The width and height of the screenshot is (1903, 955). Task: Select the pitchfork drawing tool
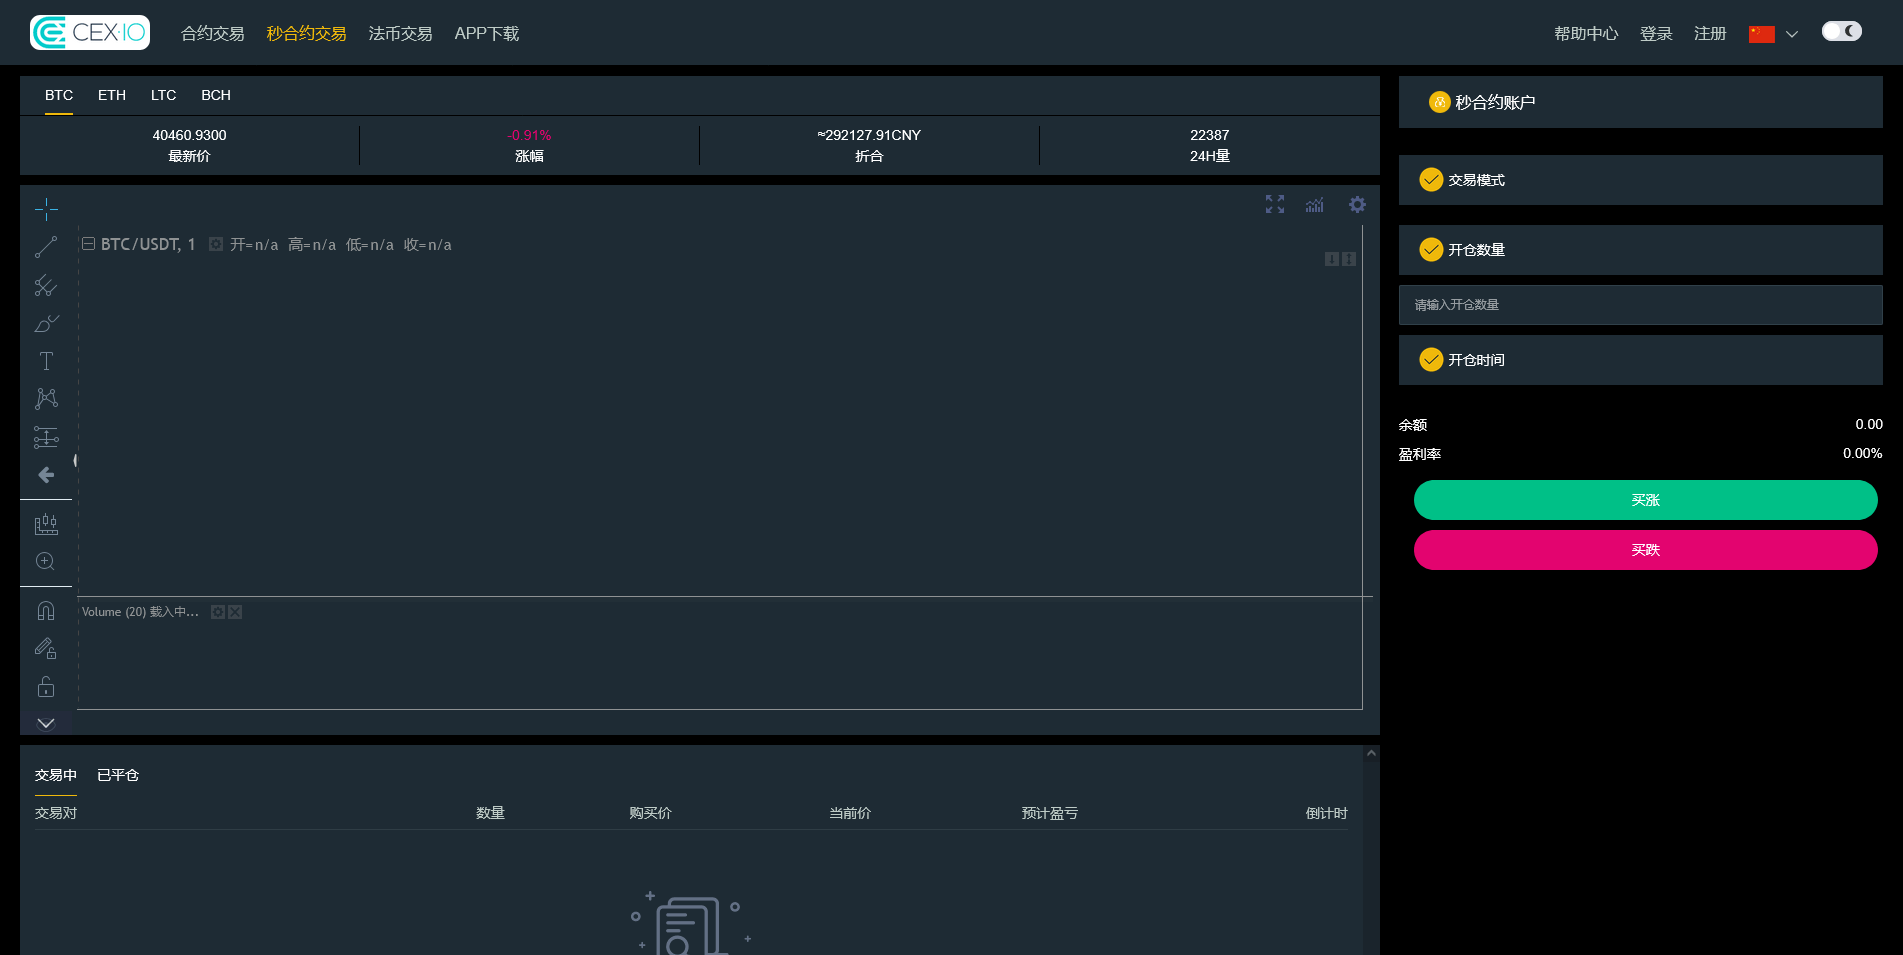pyautogui.click(x=46, y=285)
